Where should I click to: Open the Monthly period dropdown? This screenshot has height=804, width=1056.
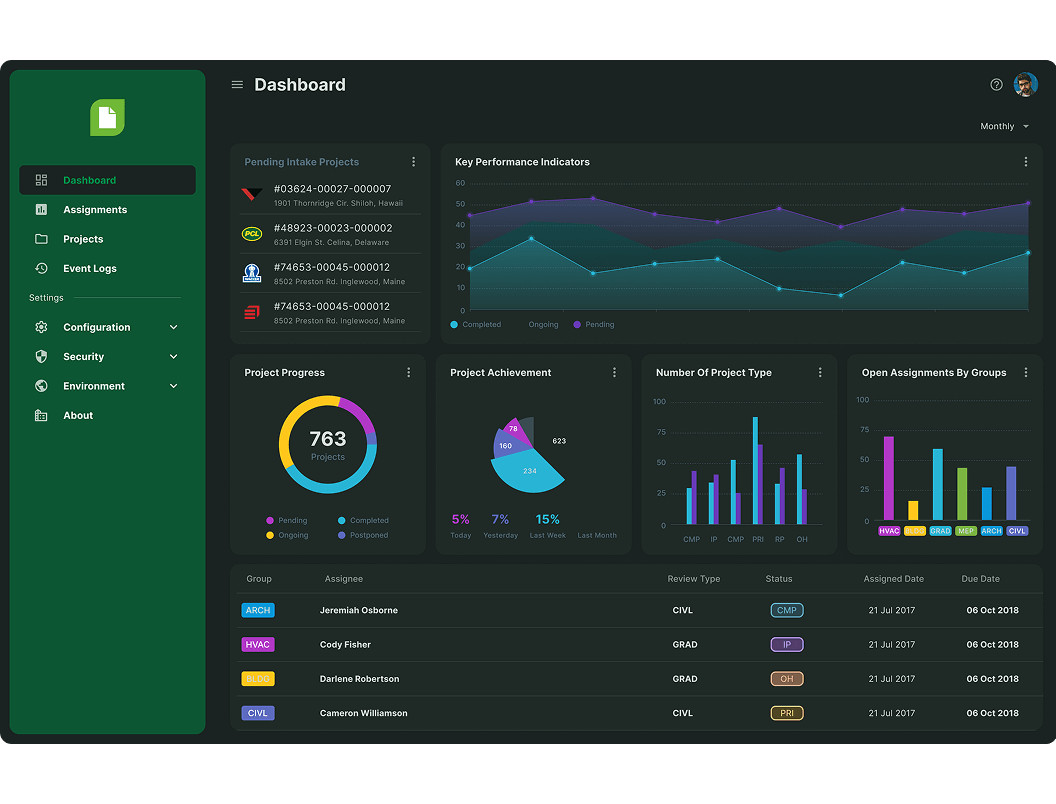(1004, 127)
